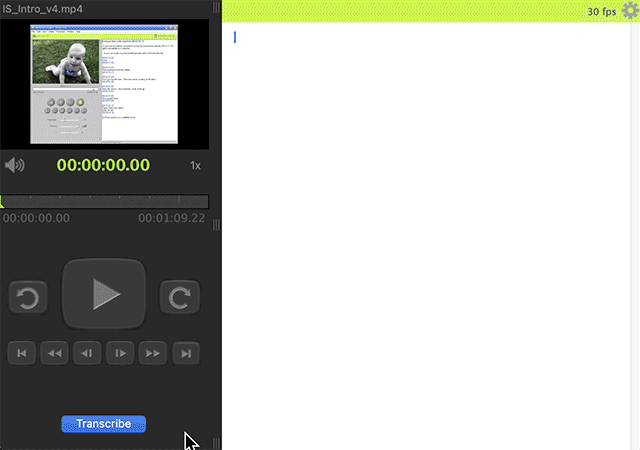The image size is (640, 450).
Task: Jump to the end of the video
Action: click(185, 352)
